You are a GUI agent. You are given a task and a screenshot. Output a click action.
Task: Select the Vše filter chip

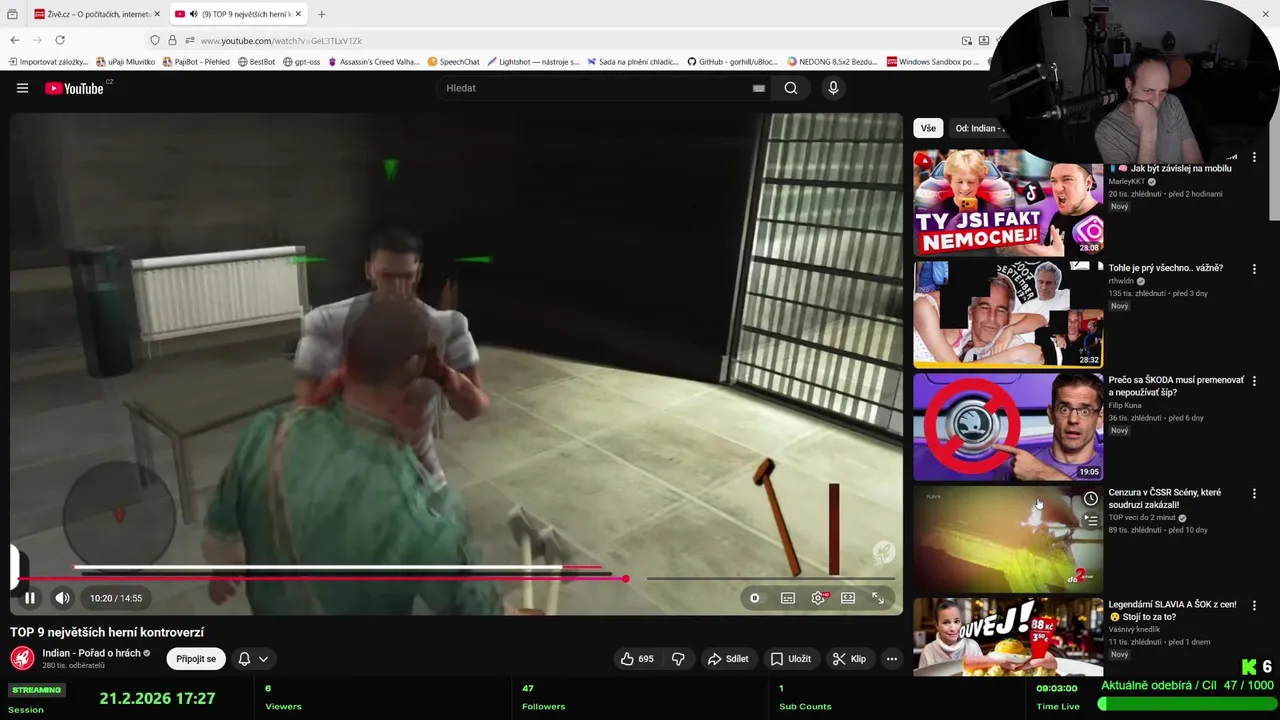click(928, 128)
